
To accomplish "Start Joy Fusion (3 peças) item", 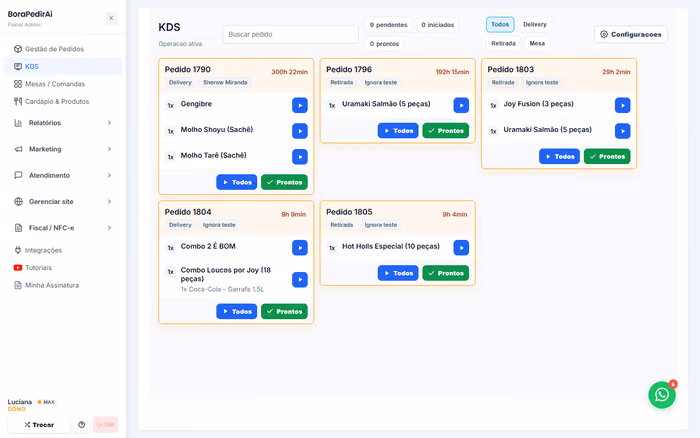I will (623, 105).
